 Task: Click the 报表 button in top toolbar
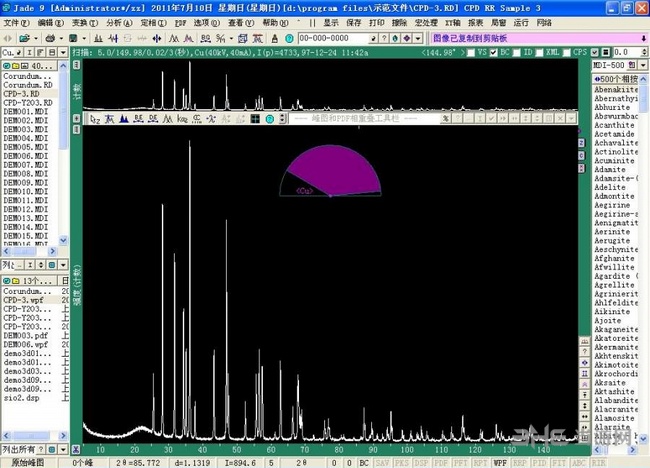pyautogui.click(x=476, y=21)
